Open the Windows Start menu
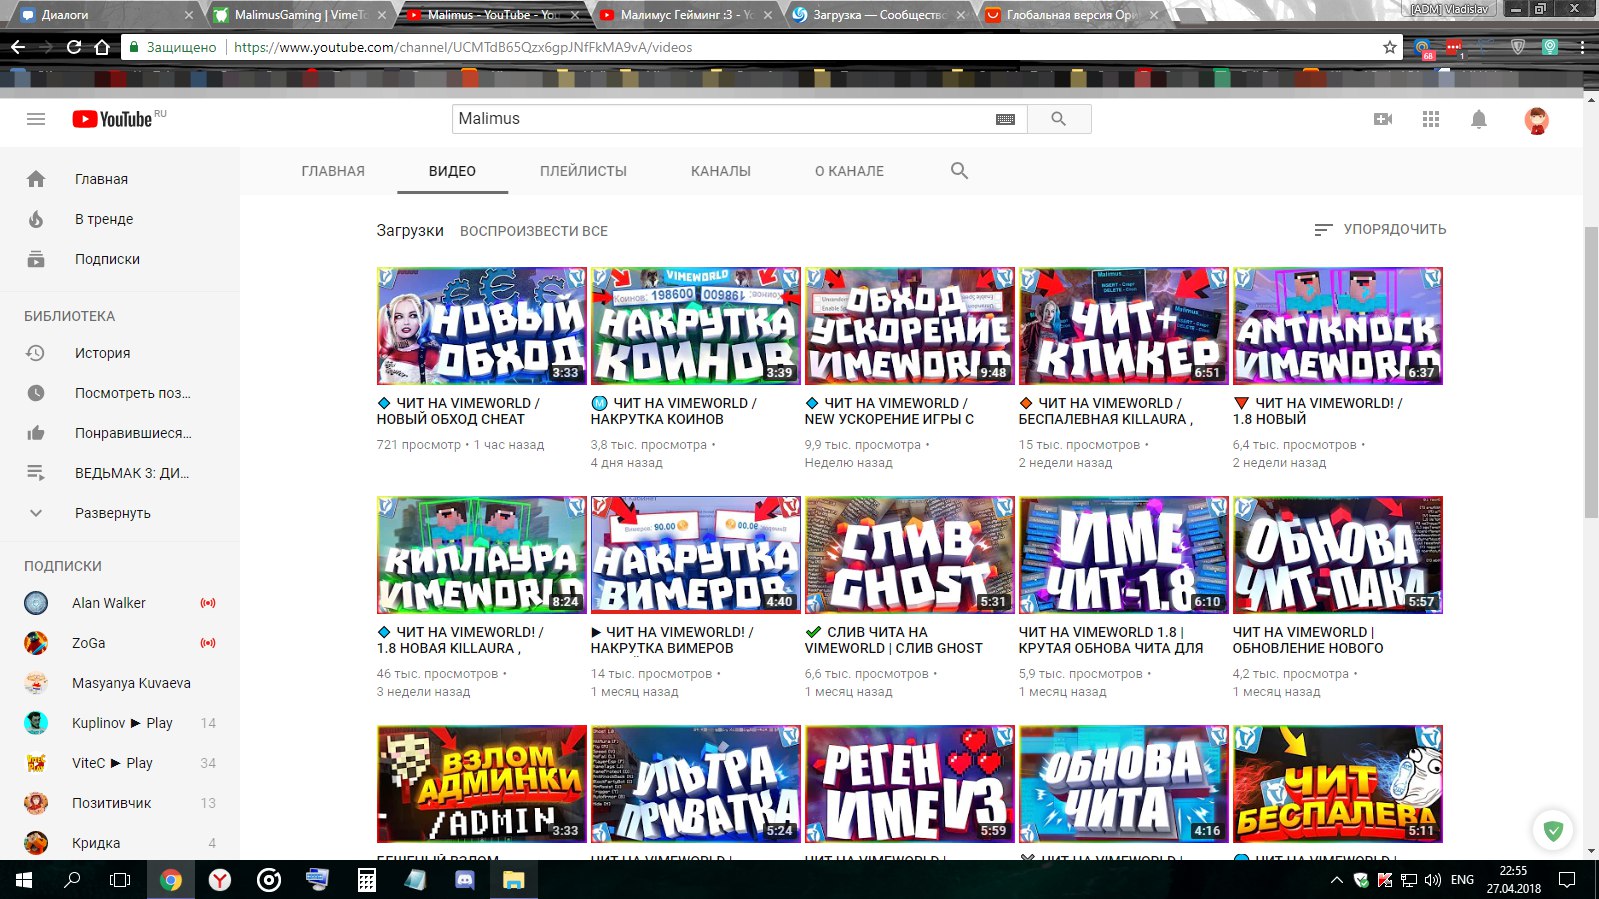The height and width of the screenshot is (899, 1599). [x=23, y=880]
